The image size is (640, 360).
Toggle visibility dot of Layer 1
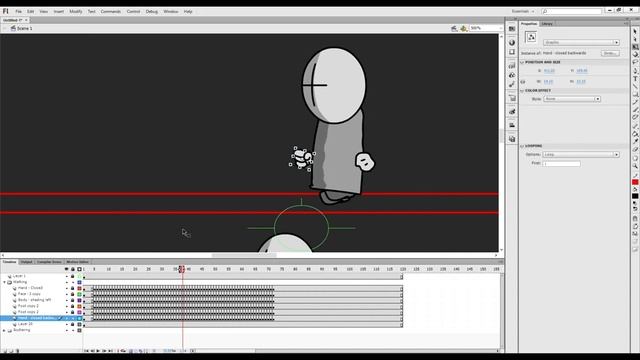pyautogui.click(x=67, y=276)
